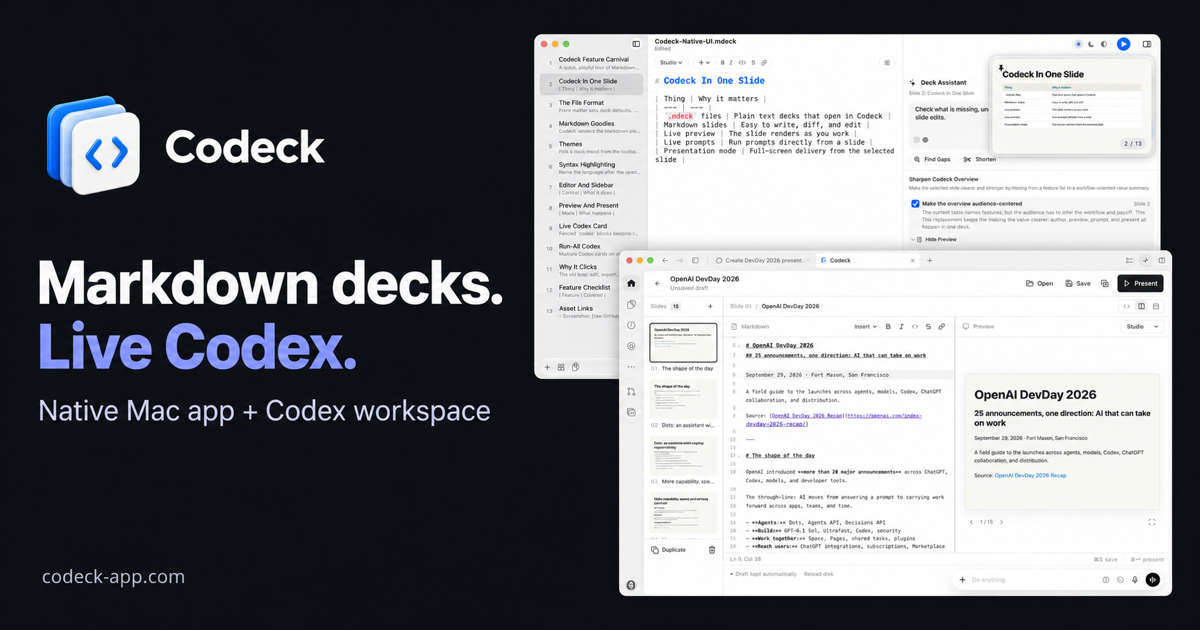Click the @ mentions icon in workspace sidebar
This screenshot has height=630, width=1200.
tap(631, 346)
